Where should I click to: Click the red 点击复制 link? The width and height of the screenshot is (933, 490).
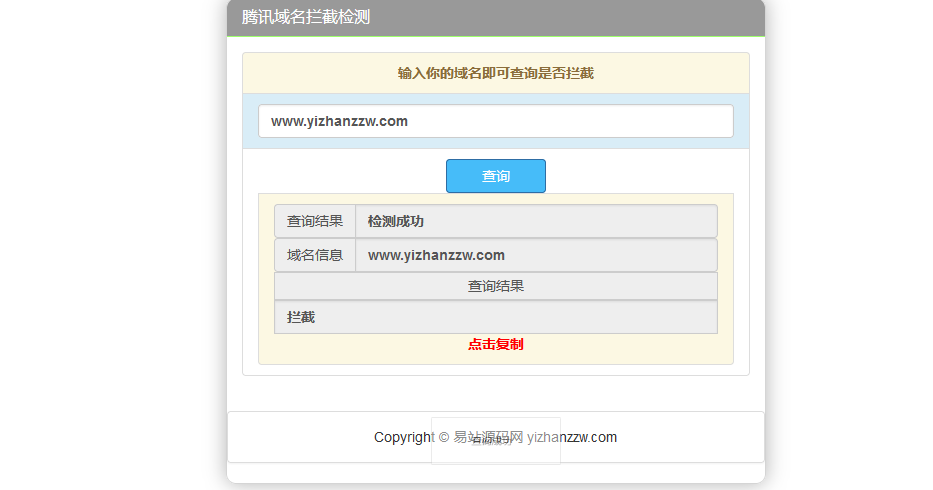tap(496, 344)
